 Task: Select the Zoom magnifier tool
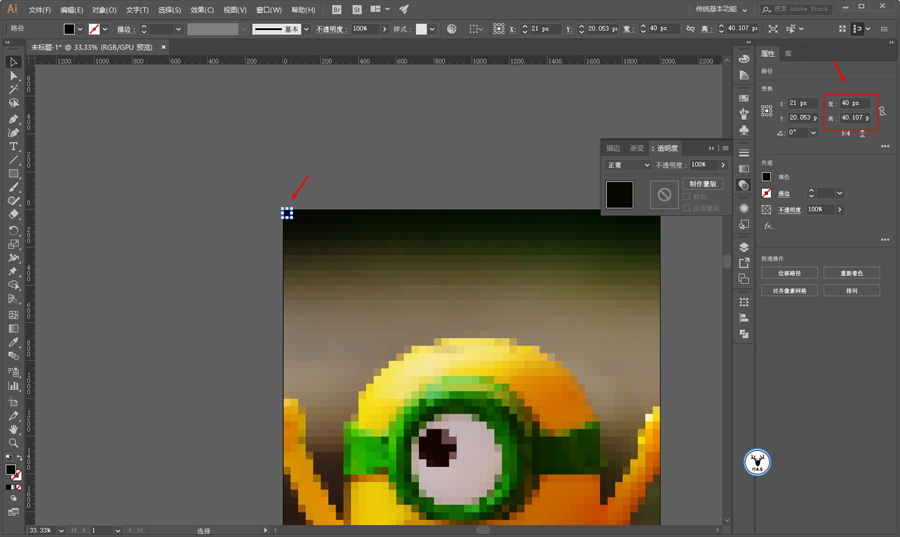tap(14, 442)
